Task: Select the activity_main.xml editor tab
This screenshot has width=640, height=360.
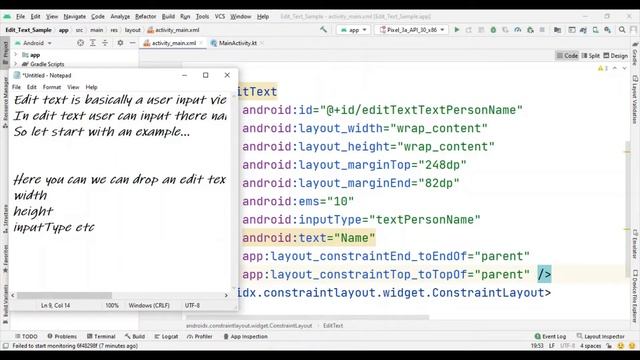Action: click(173, 43)
